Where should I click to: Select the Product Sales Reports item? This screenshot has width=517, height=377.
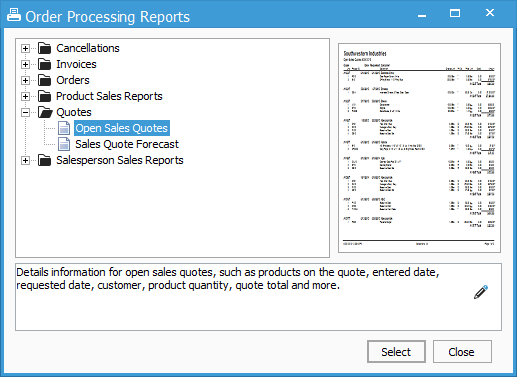click(x=109, y=96)
